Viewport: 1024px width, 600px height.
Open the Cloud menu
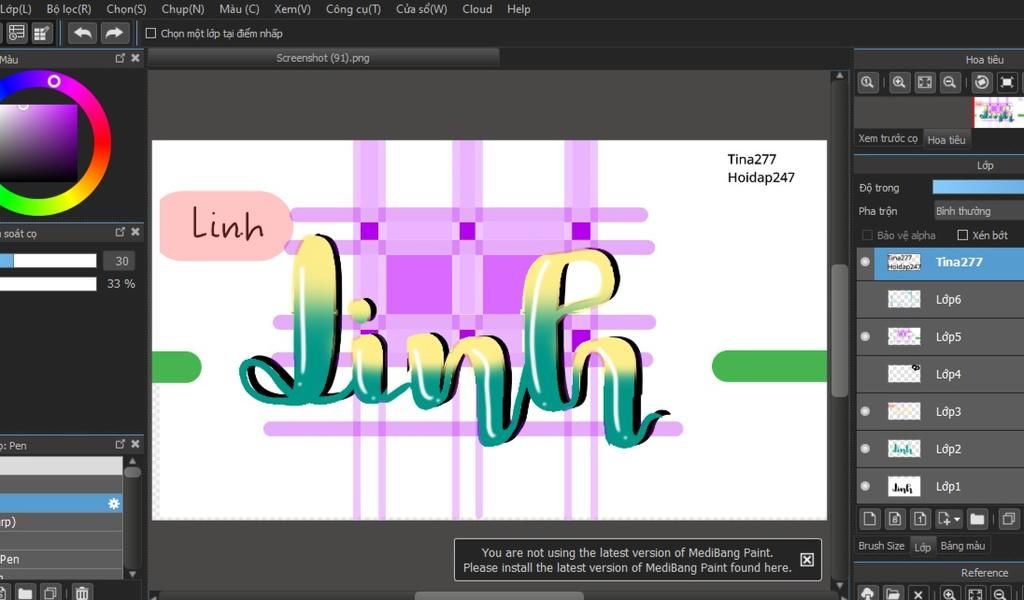(x=477, y=9)
